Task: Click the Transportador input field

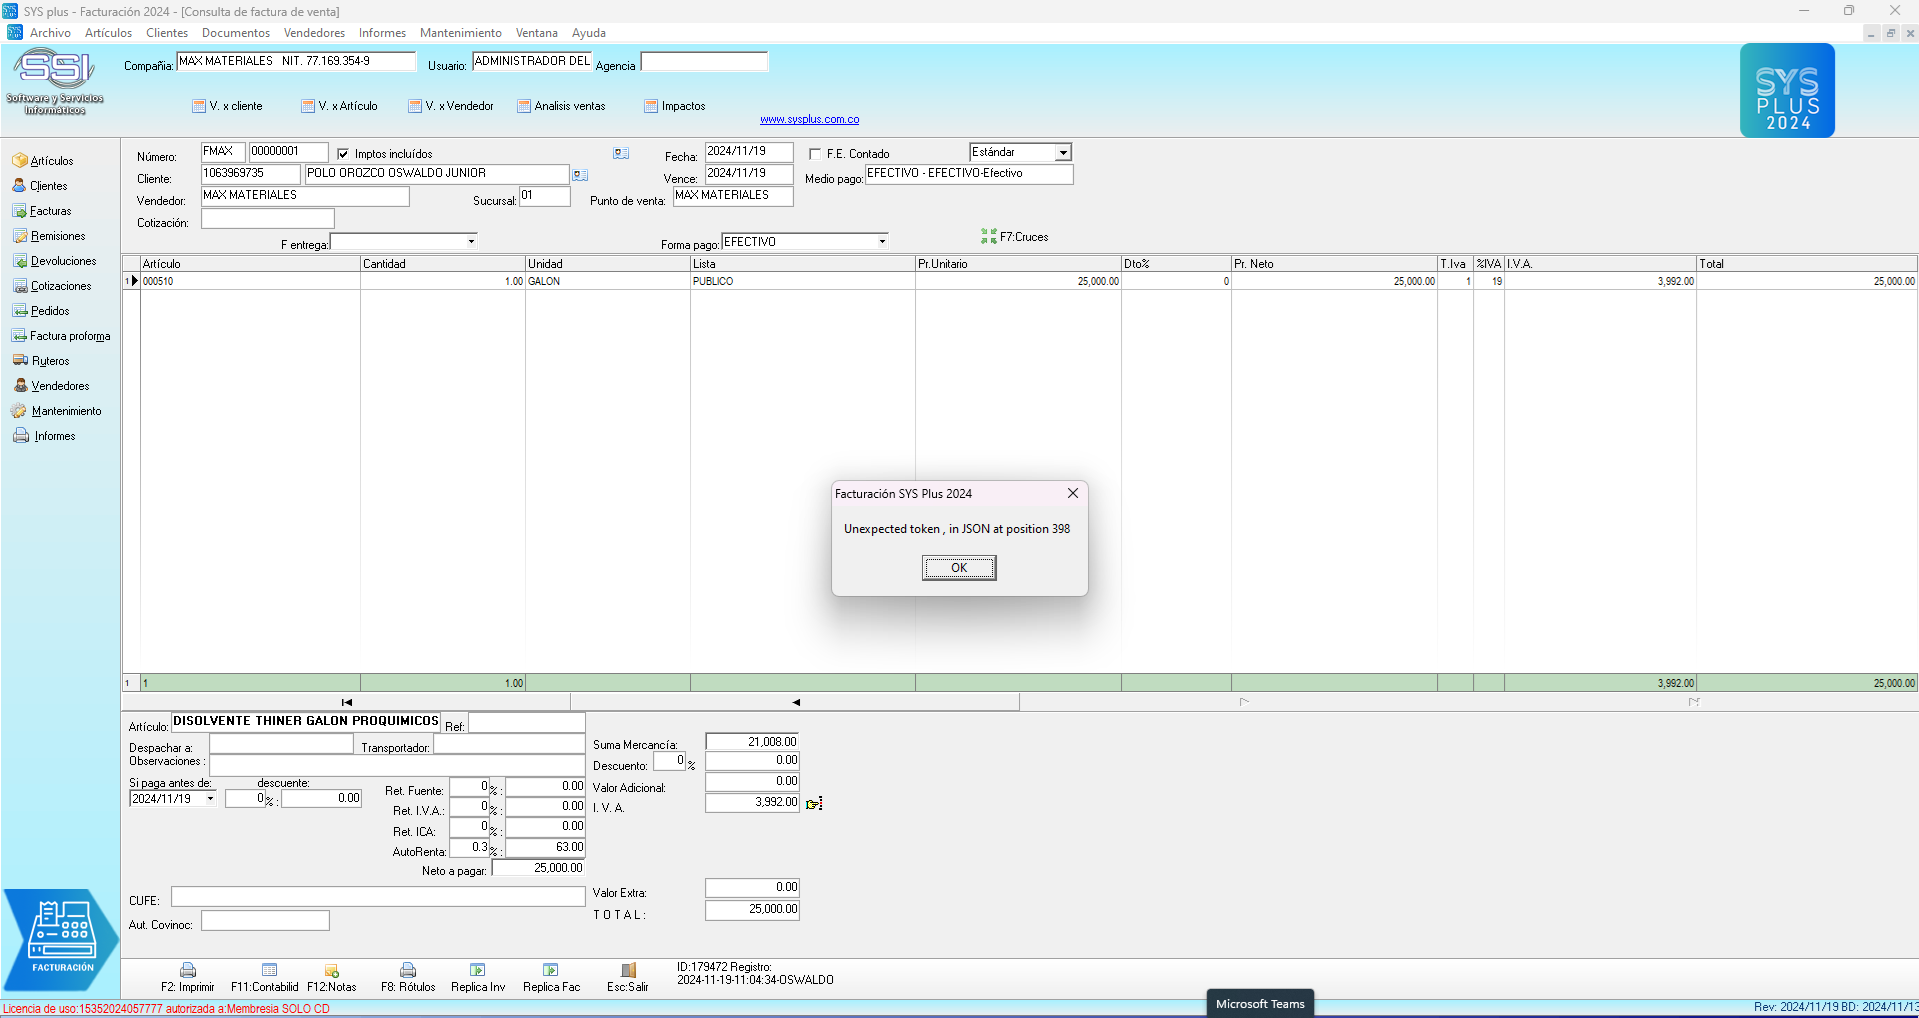Action: coord(509,744)
